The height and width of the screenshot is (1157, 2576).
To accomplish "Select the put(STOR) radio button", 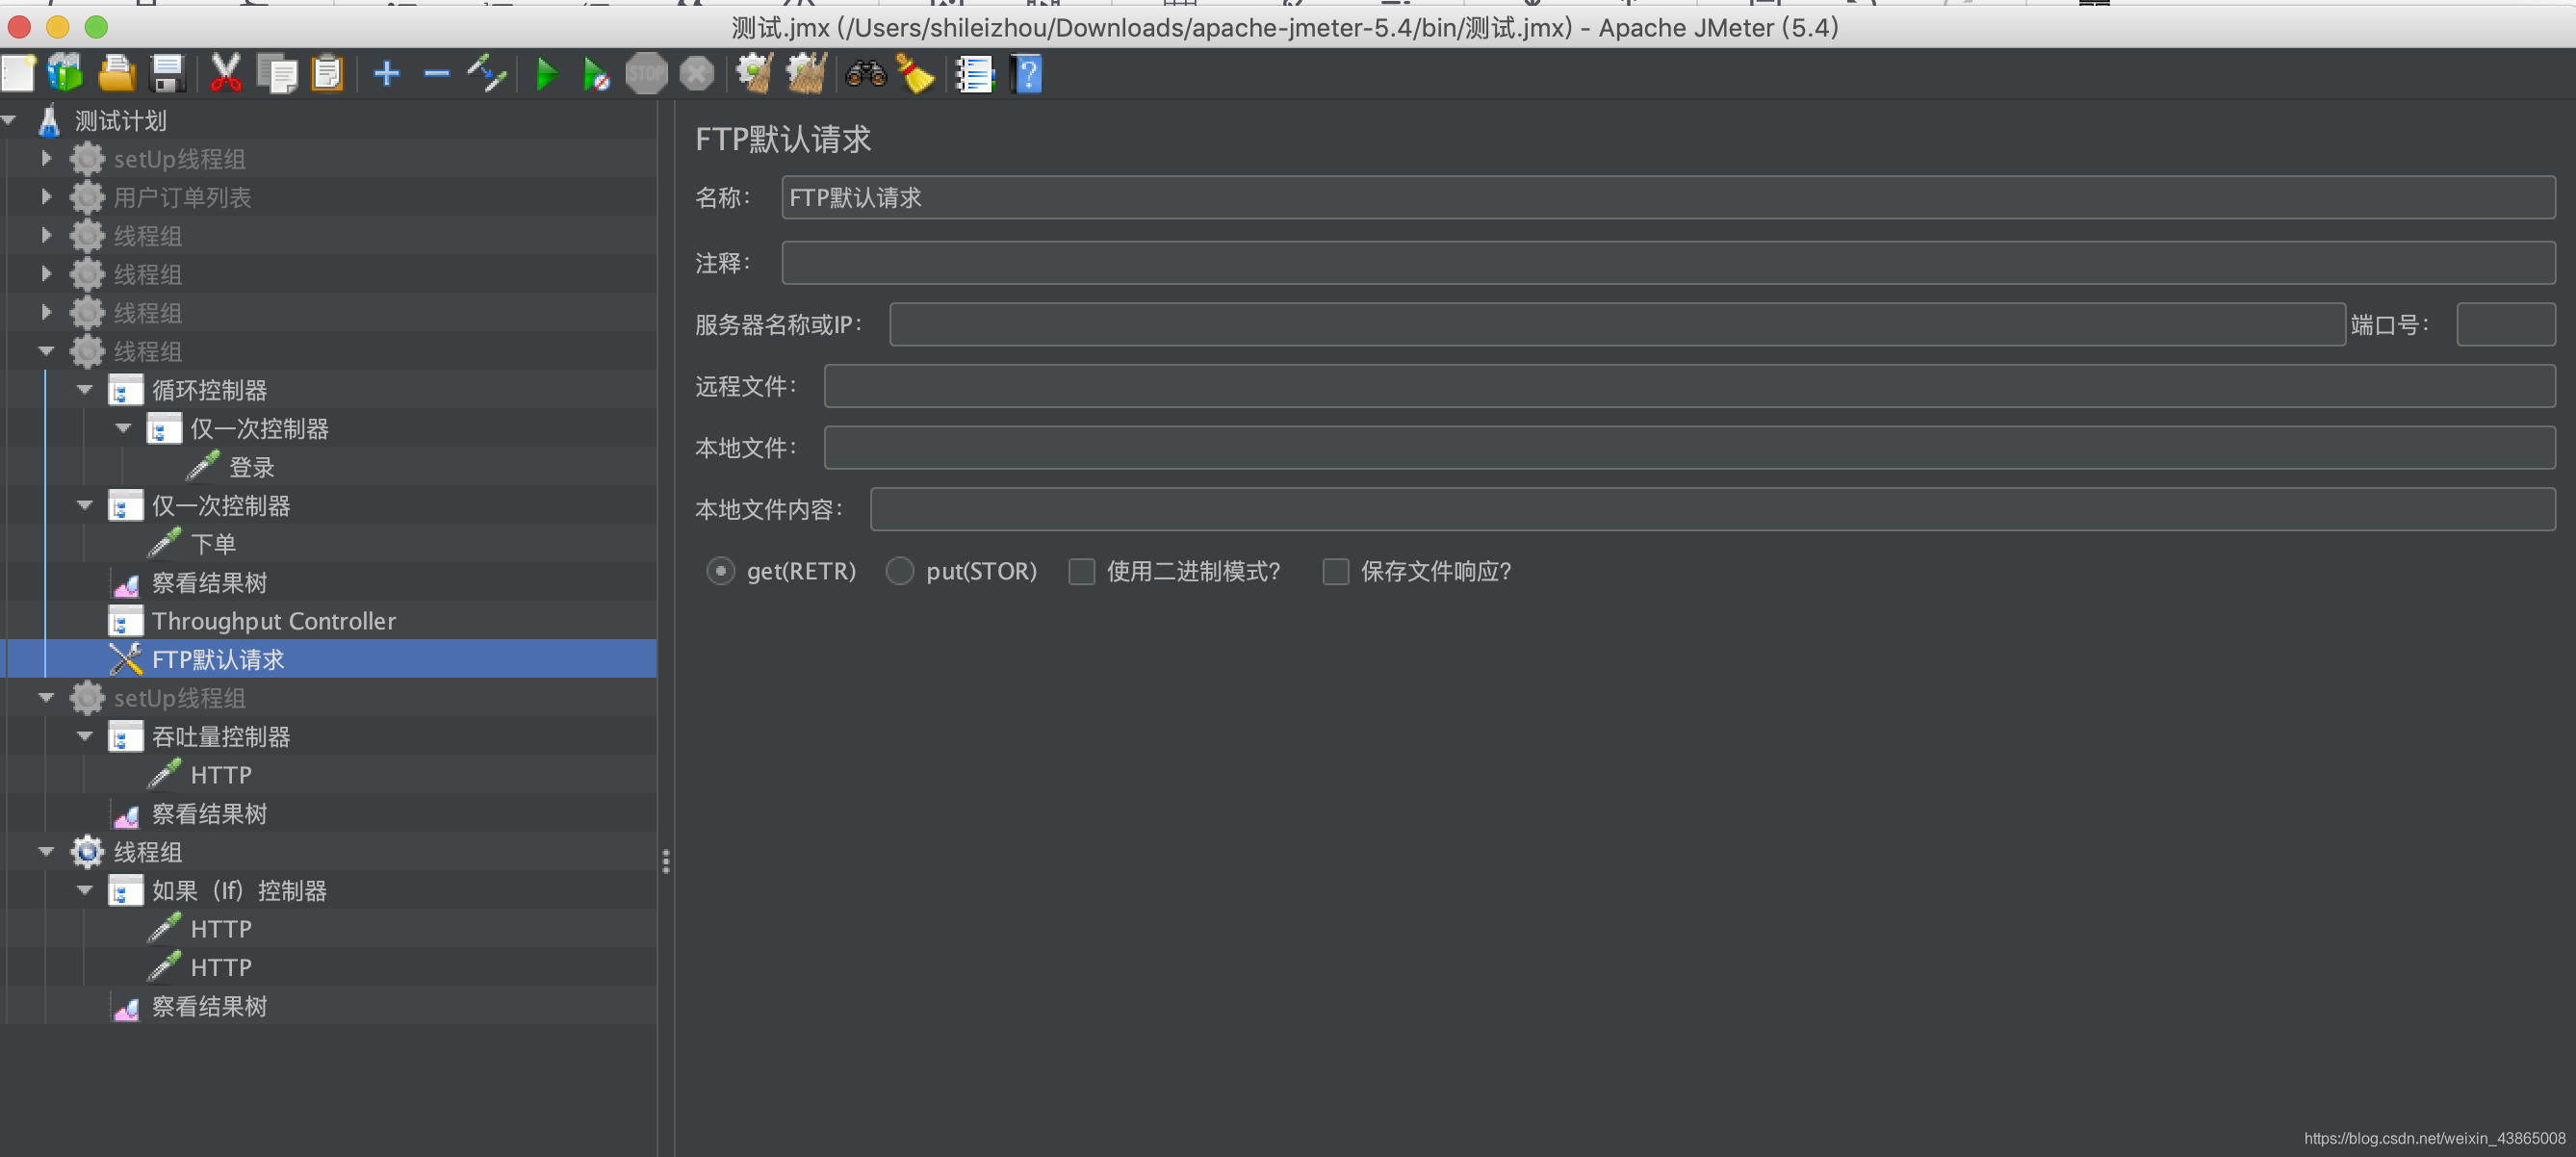I will pyautogui.click(x=900, y=571).
